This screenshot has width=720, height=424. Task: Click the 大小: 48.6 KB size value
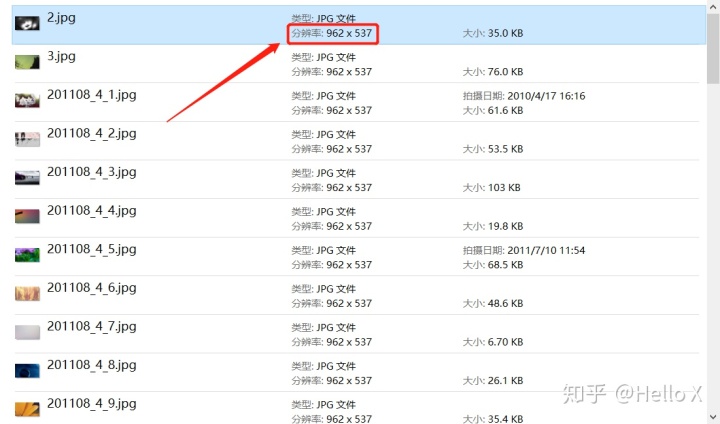[493, 303]
